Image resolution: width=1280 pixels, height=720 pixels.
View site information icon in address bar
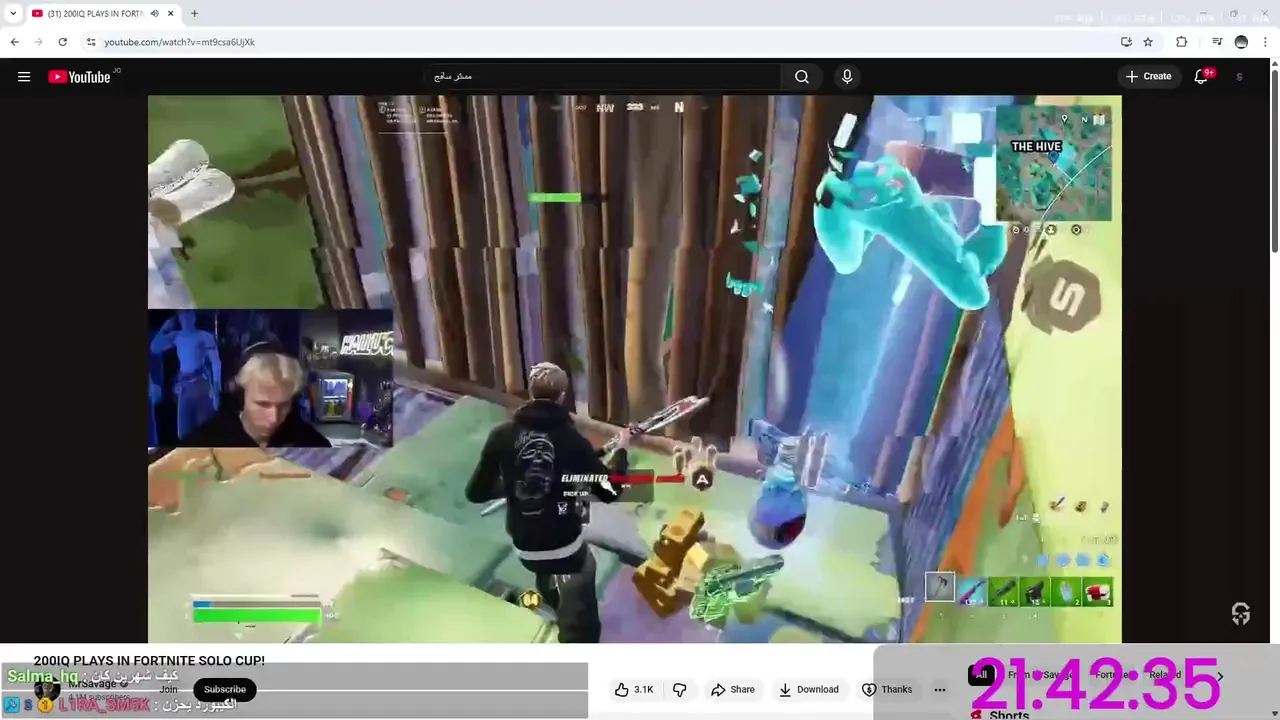tap(91, 42)
